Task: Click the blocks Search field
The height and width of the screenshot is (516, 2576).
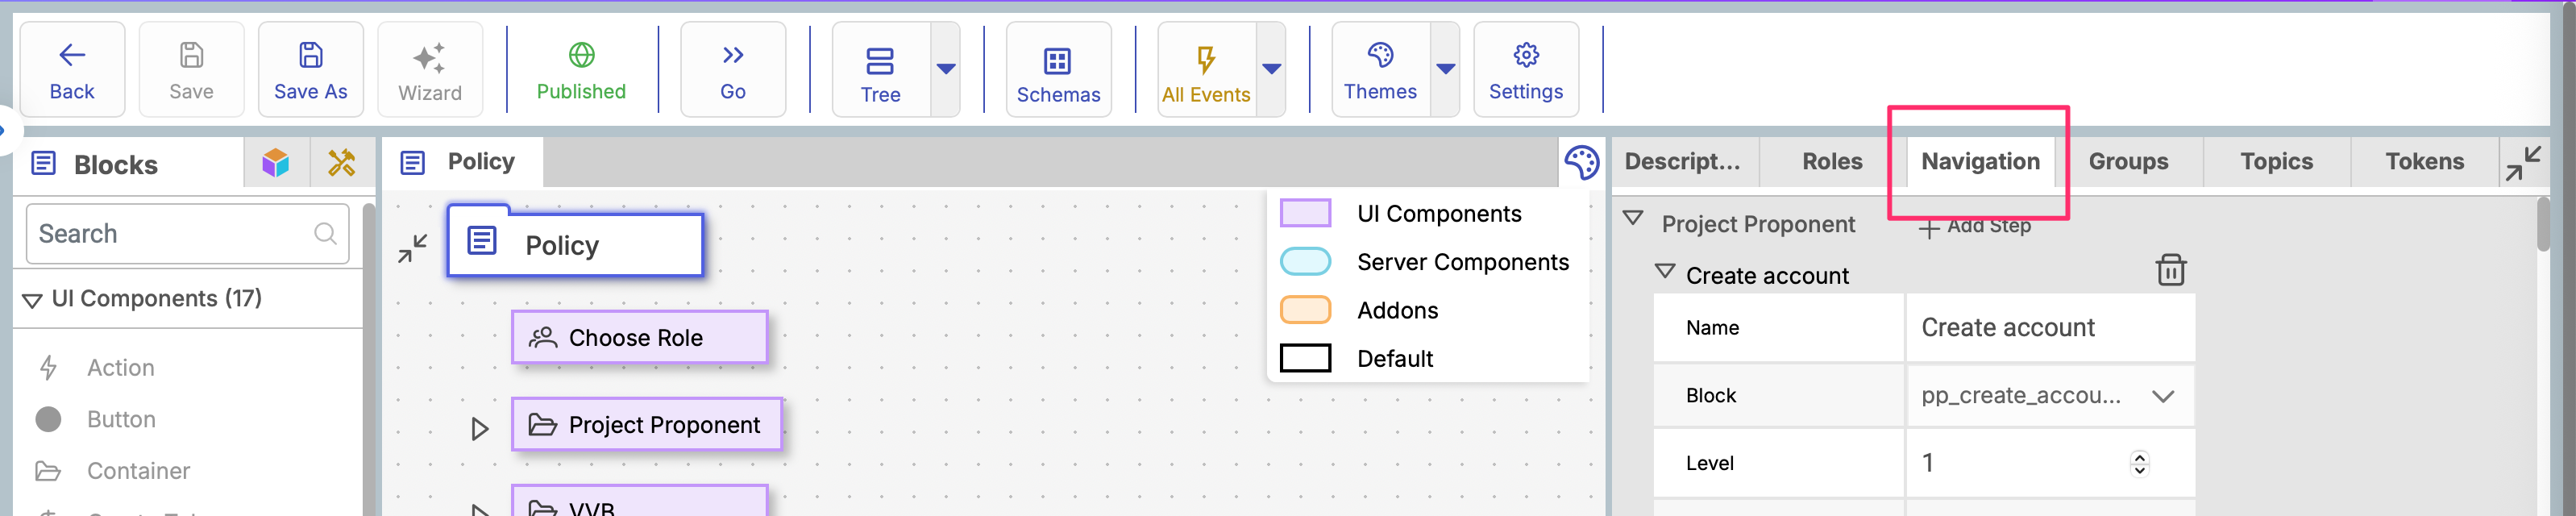Action: click(175, 234)
